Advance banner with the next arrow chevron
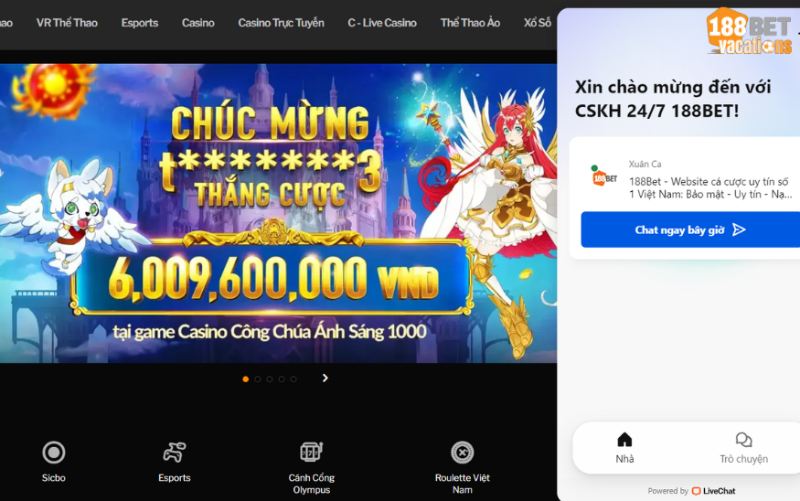800x501 pixels. 325,378
